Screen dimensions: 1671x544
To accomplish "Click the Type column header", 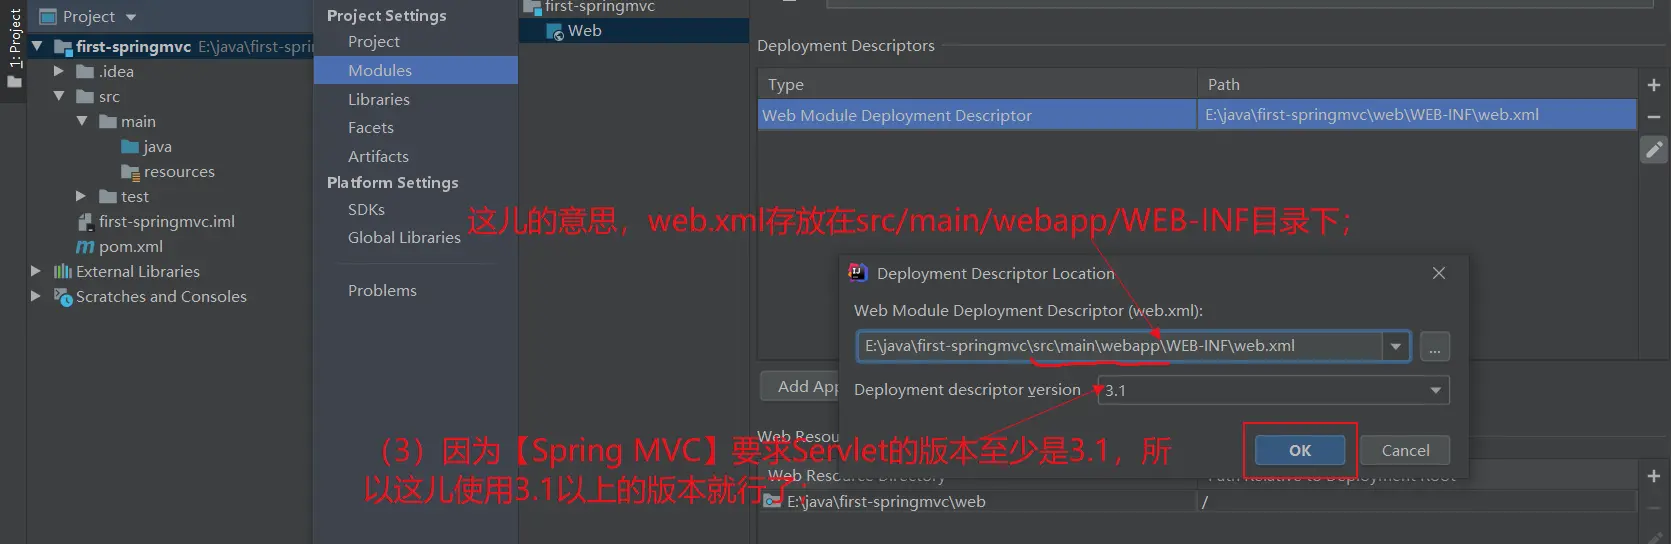I will [977, 85].
